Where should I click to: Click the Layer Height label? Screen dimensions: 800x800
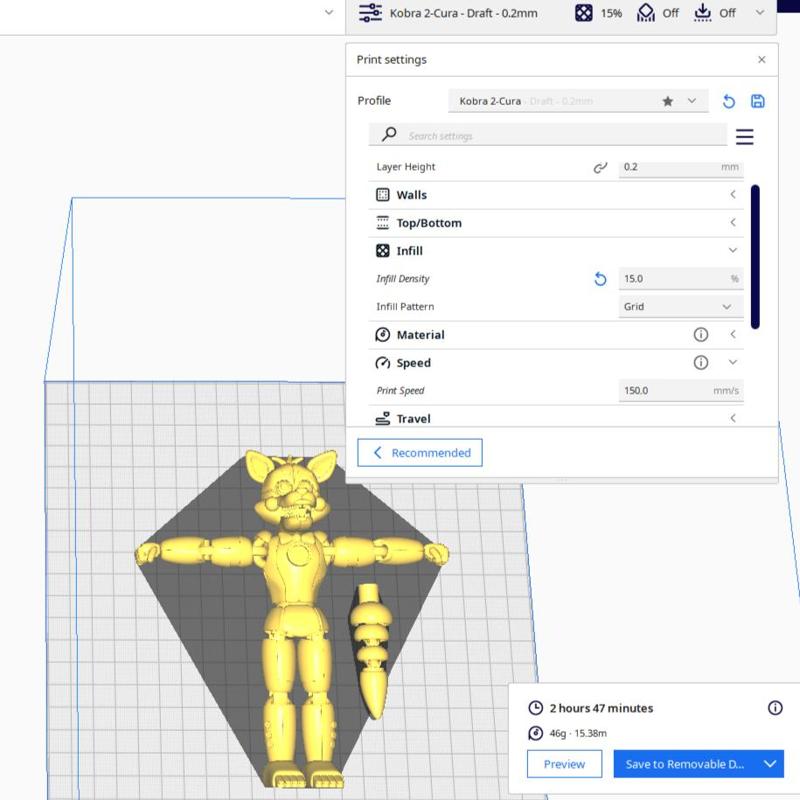point(406,167)
